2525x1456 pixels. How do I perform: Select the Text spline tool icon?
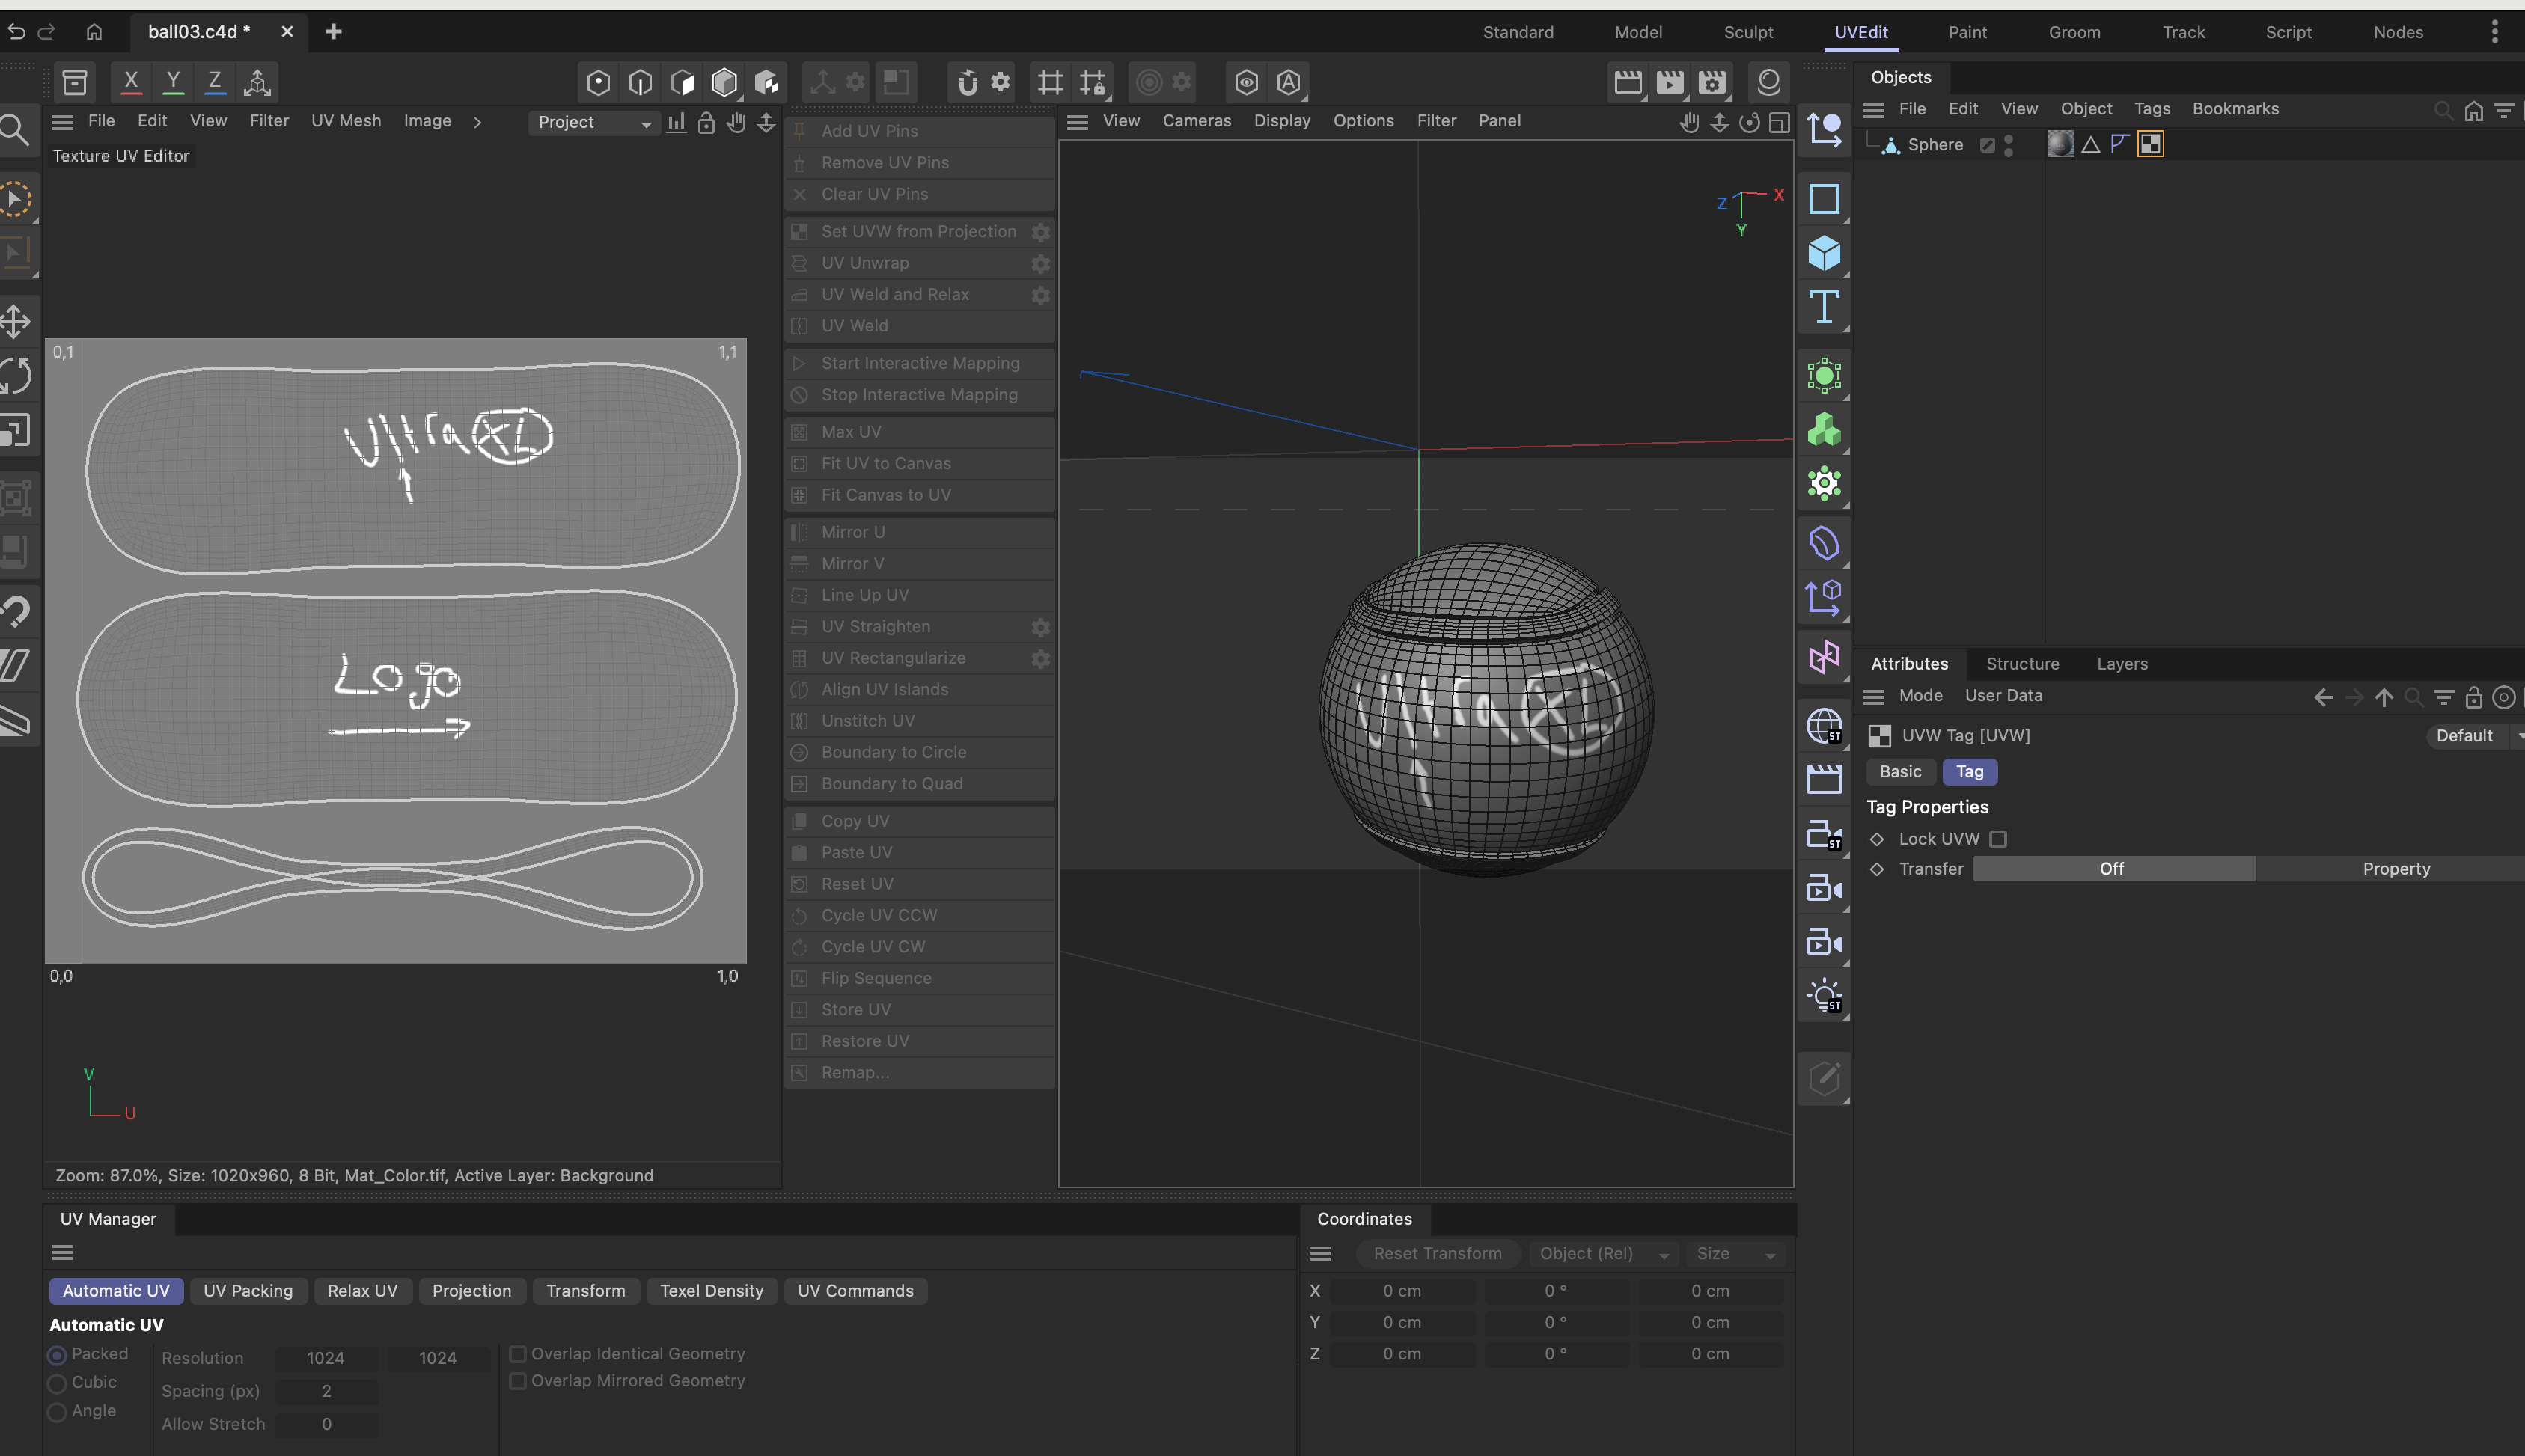[1824, 307]
